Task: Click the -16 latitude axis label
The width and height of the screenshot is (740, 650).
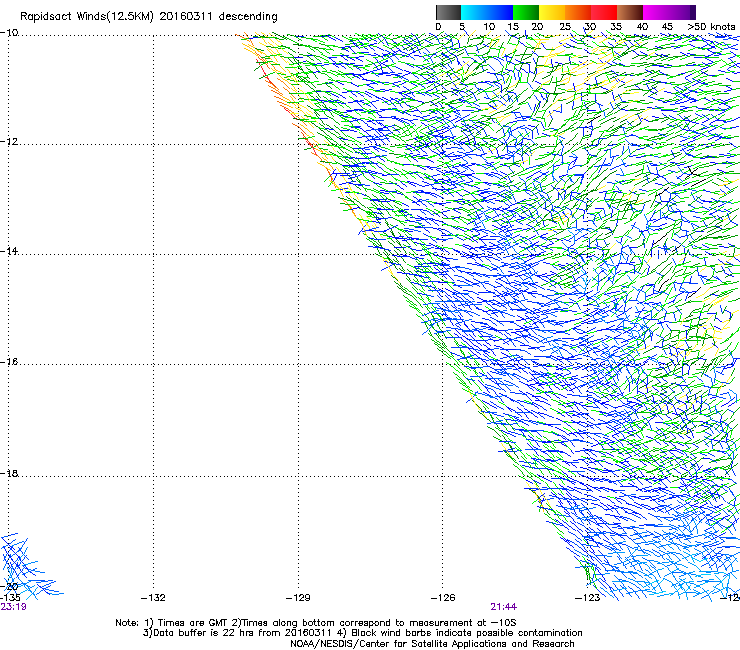Action: click(9, 362)
